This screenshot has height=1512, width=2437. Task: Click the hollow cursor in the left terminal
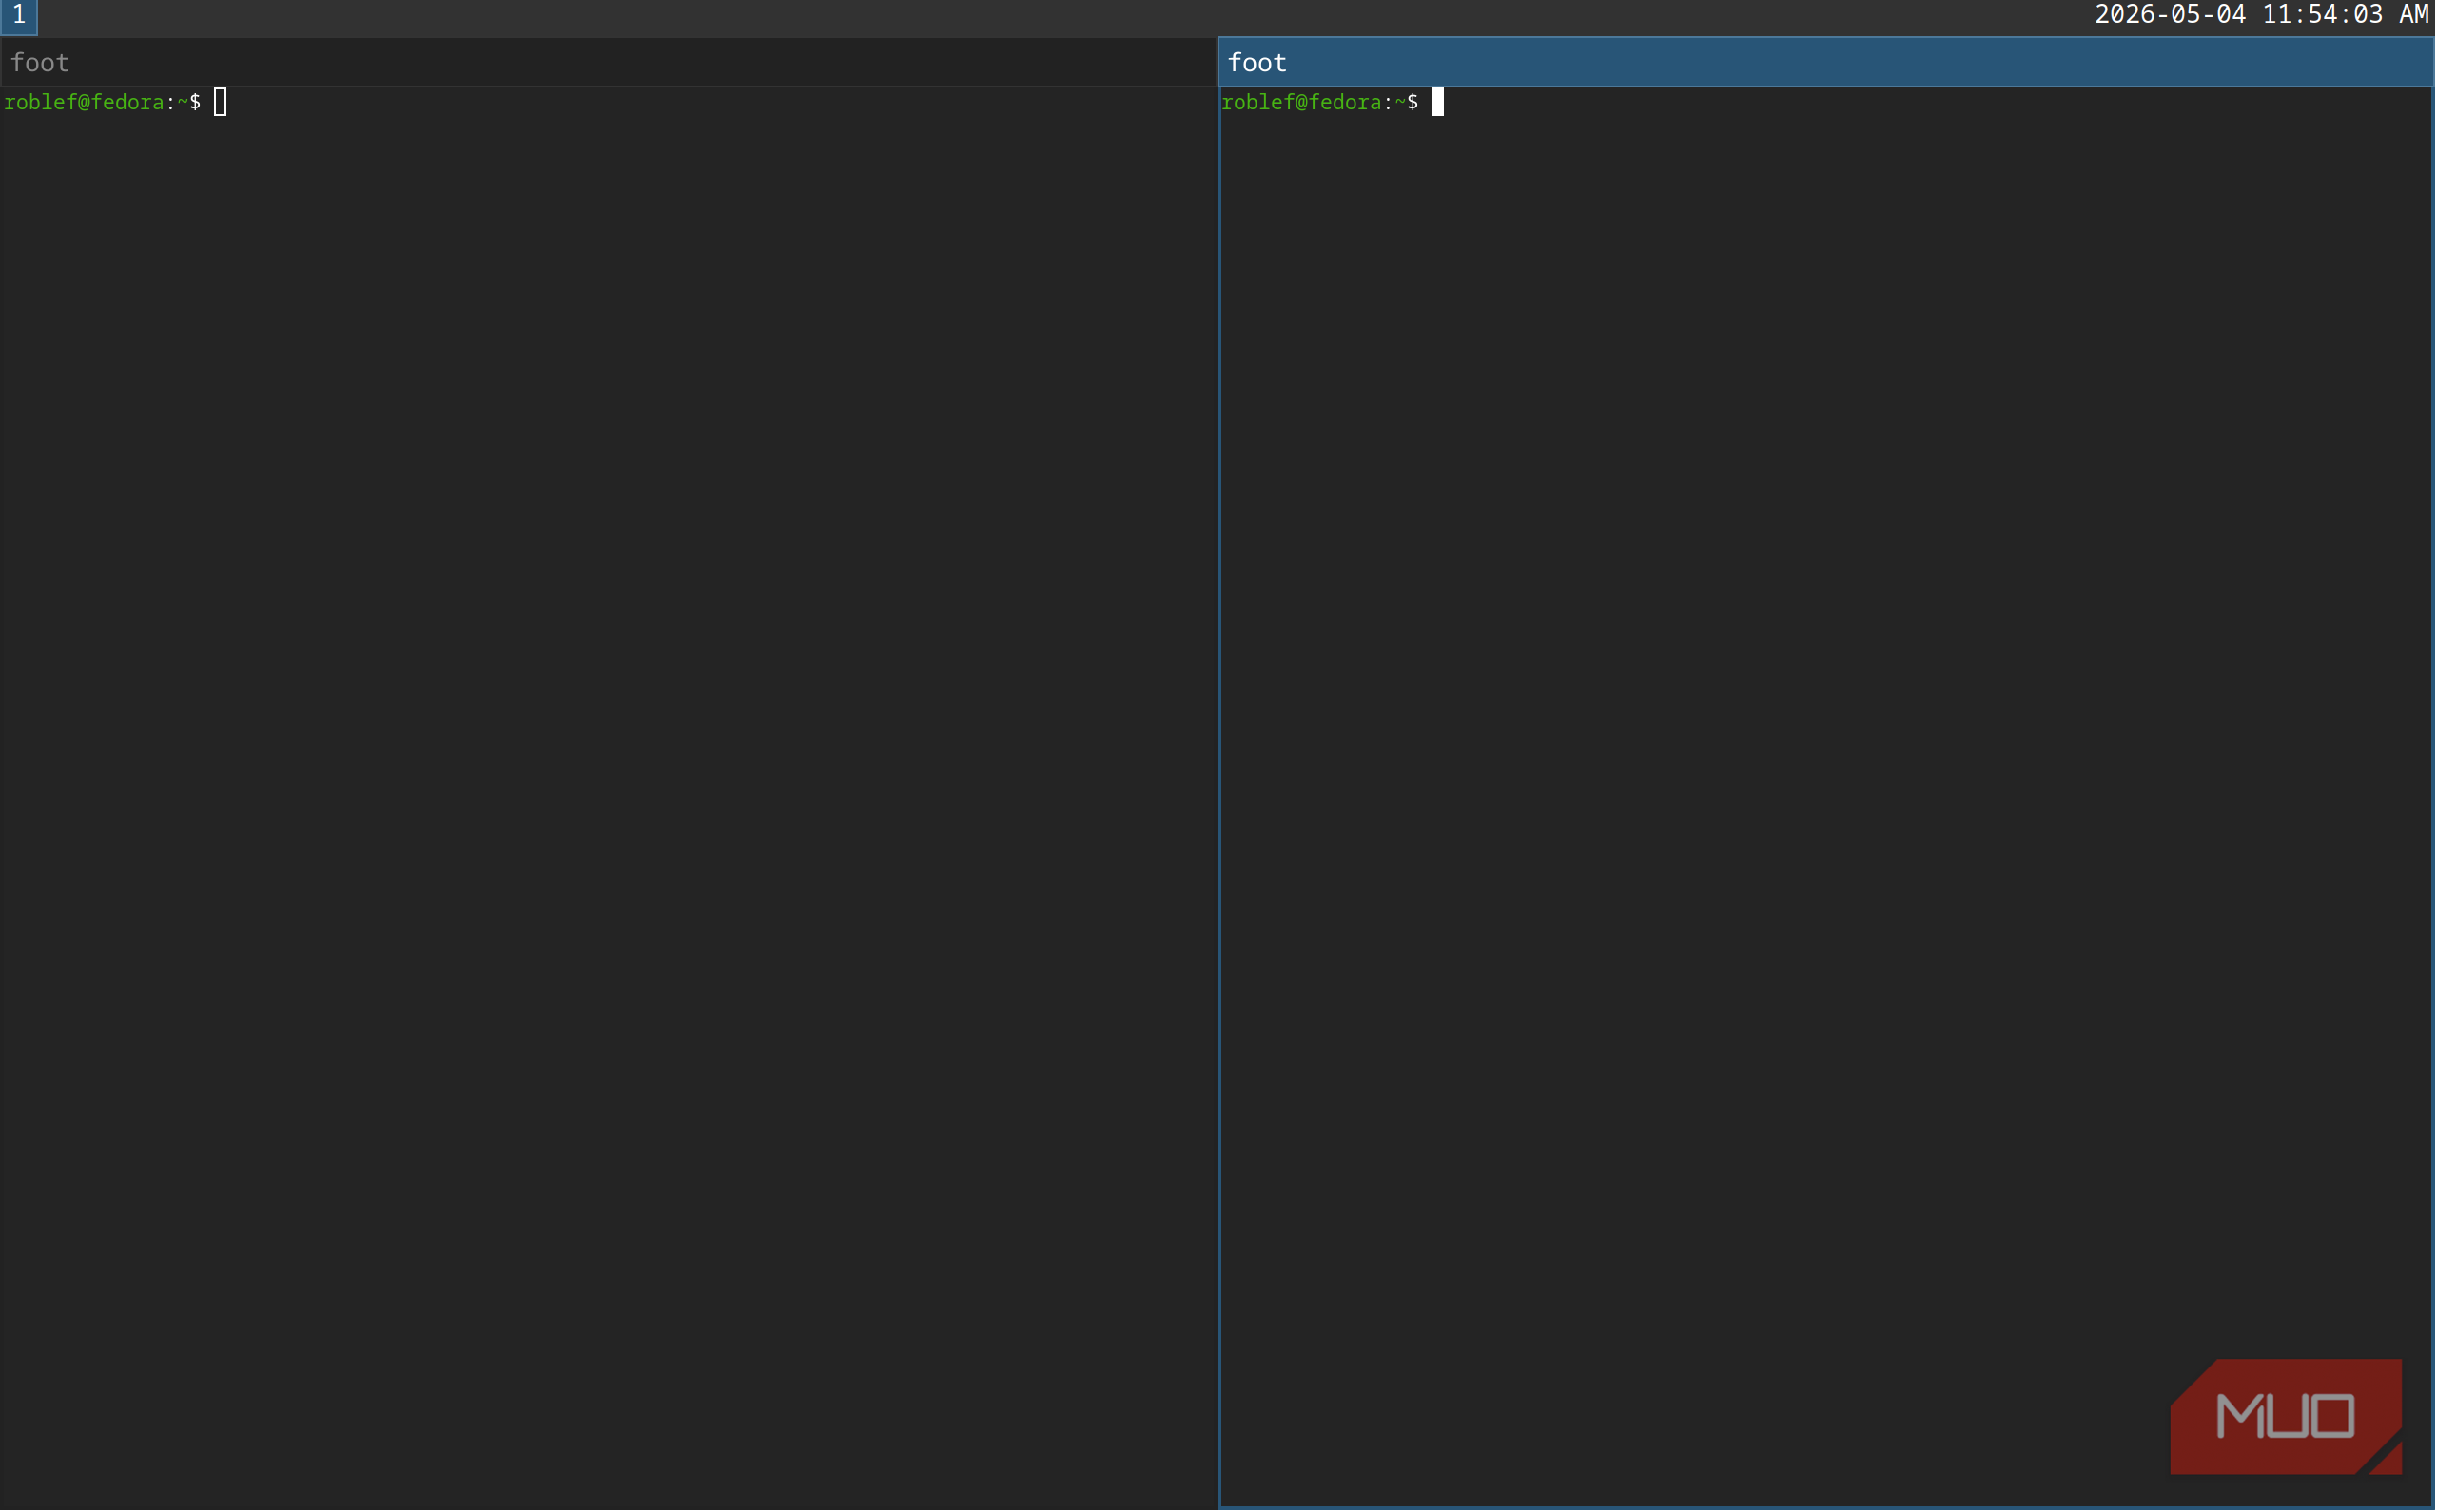220,103
